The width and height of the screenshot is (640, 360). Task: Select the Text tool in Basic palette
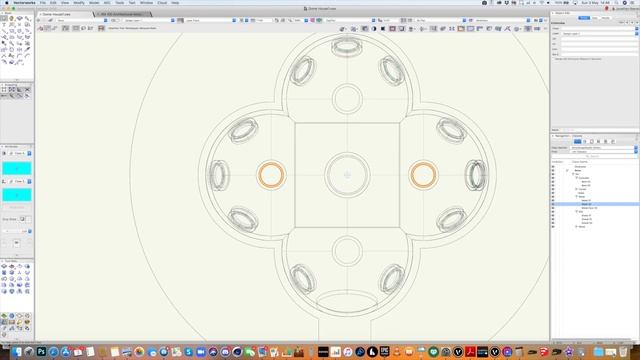4,25
